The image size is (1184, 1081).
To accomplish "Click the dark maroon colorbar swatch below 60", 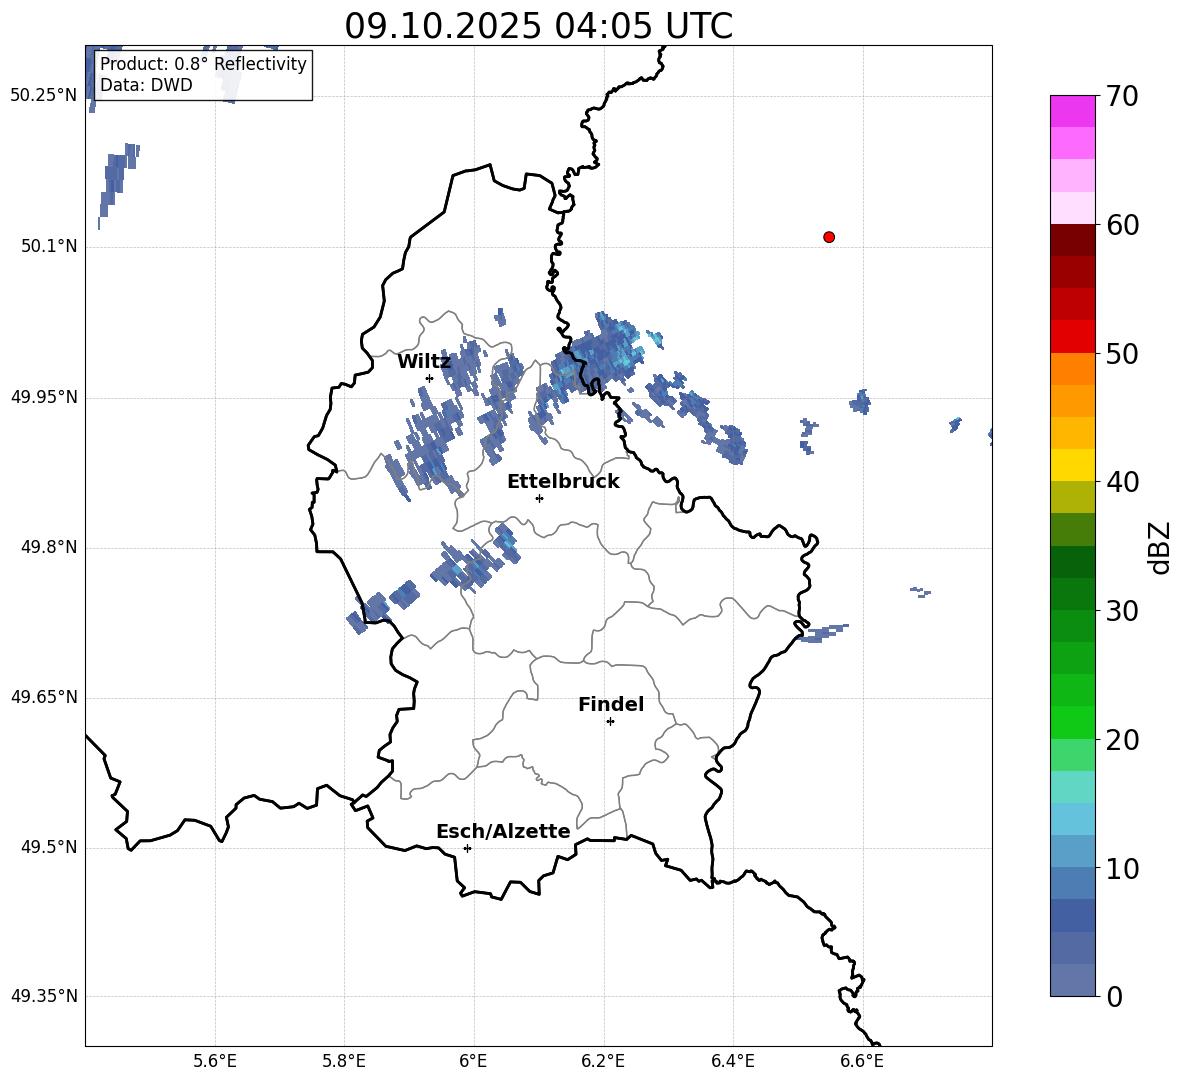I will pyautogui.click(x=1072, y=240).
